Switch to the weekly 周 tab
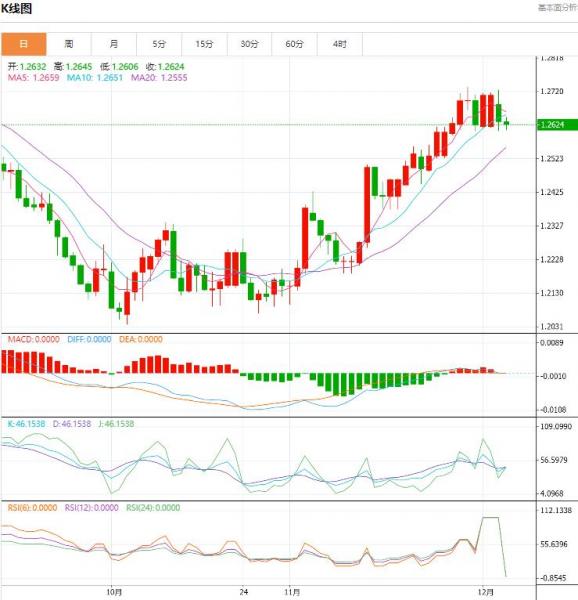The height and width of the screenshot is (600, 578). 69,44
